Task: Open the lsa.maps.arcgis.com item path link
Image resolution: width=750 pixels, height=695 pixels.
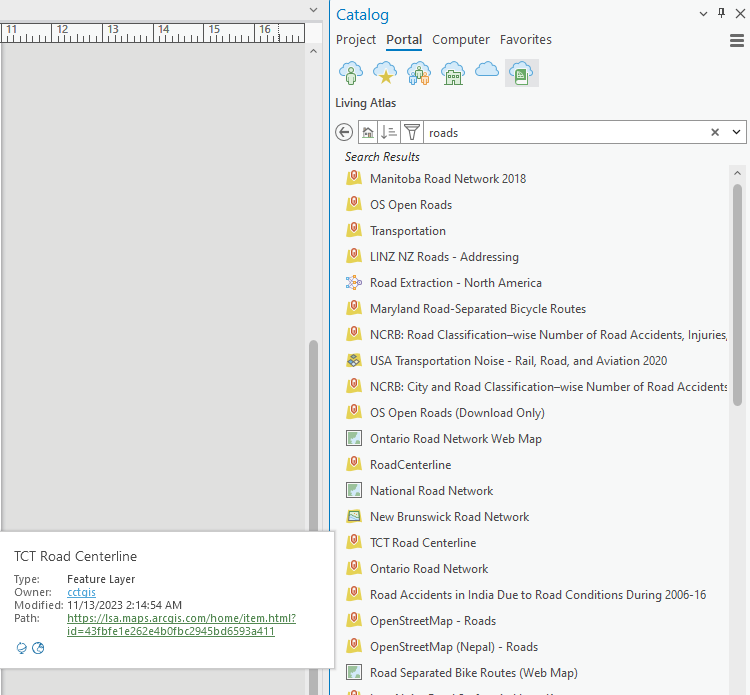Action: point(181,625)
